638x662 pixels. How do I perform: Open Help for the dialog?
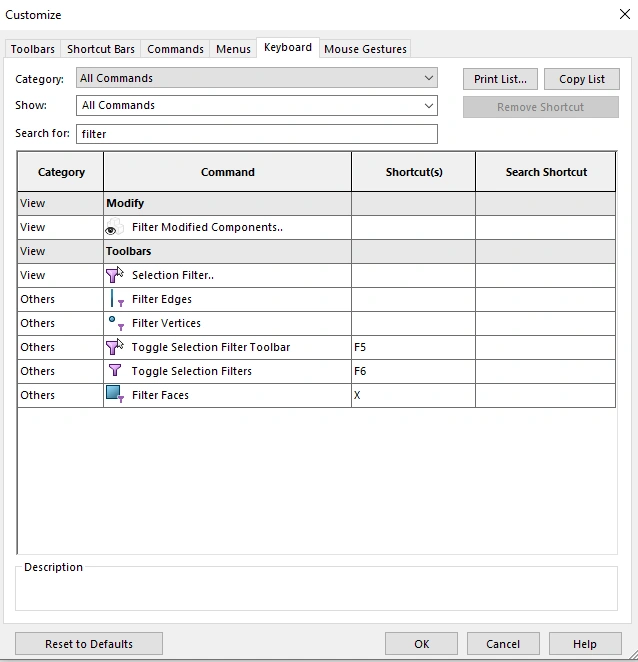585,644
